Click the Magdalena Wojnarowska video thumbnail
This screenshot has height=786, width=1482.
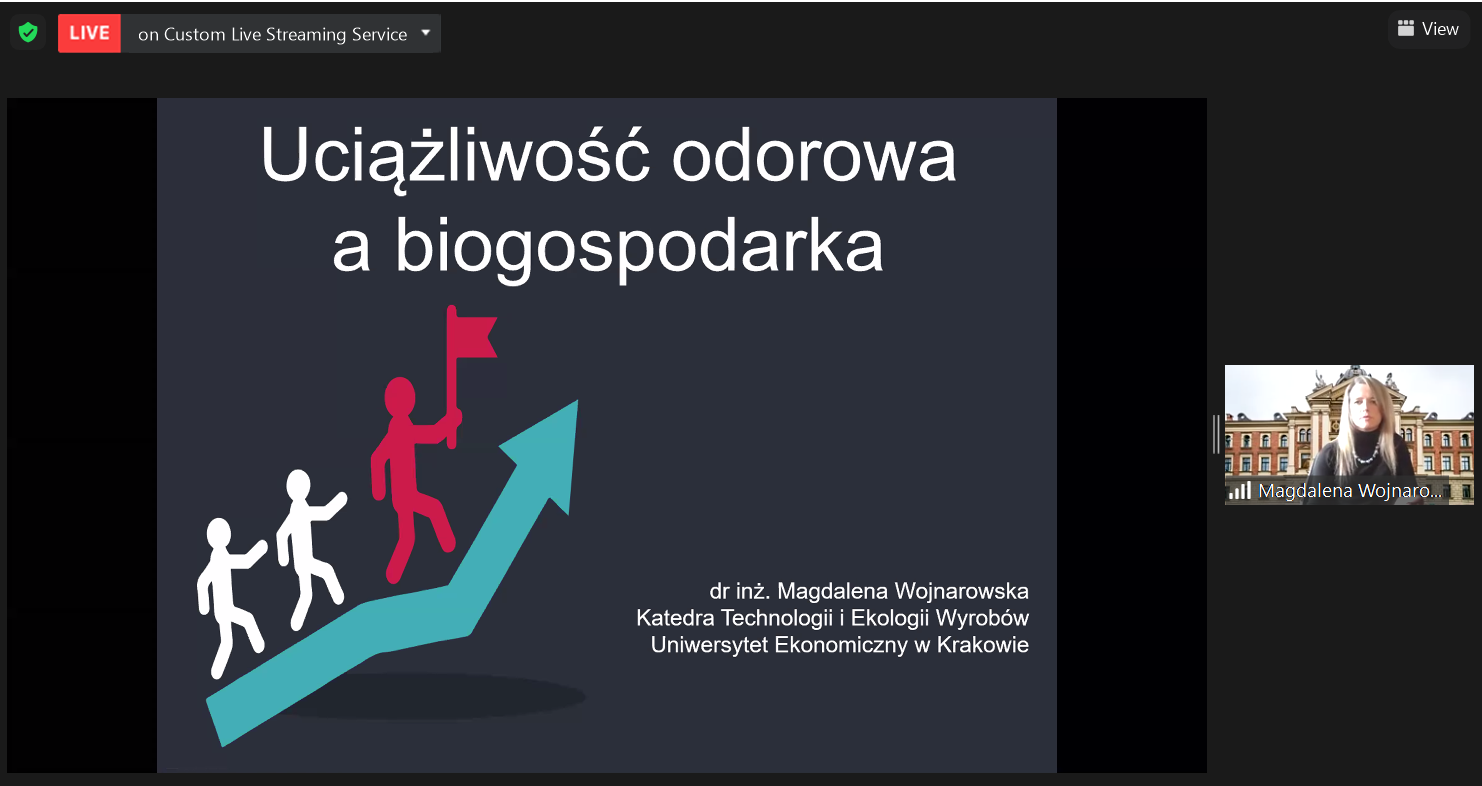point(1349,434)
